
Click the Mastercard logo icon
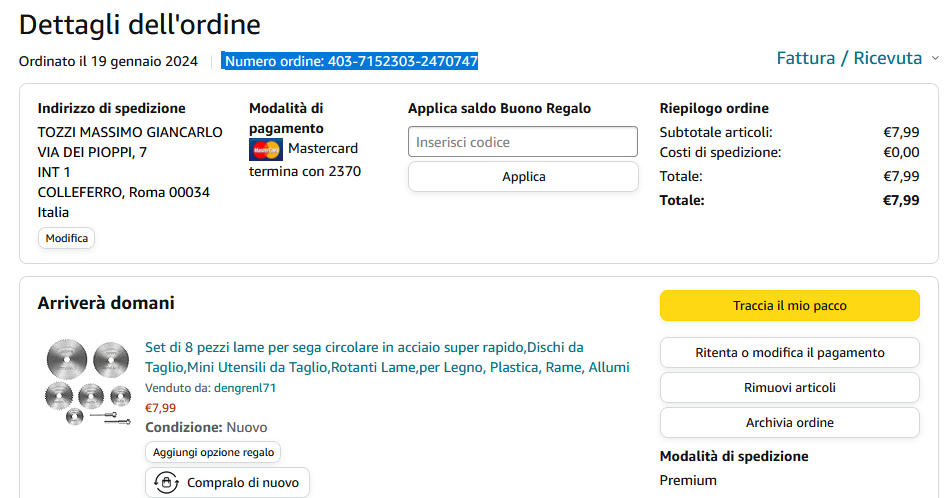click(266, 149)
